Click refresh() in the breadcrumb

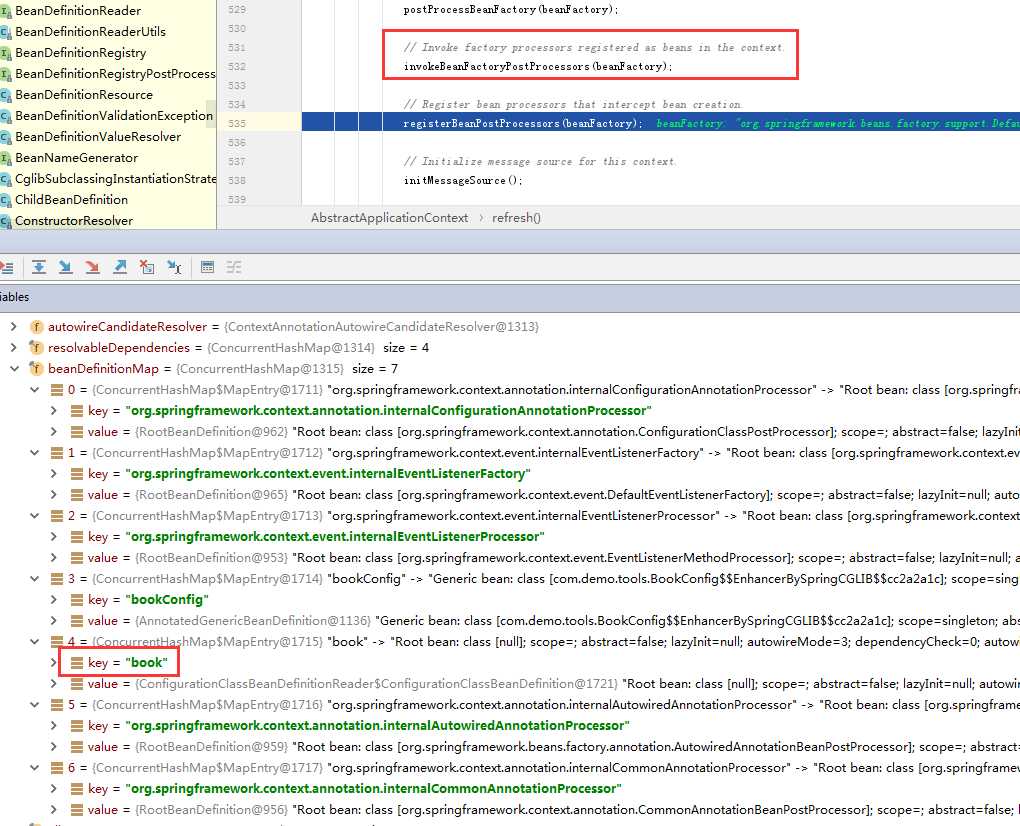pyautogui.click(x=517, y=218)
